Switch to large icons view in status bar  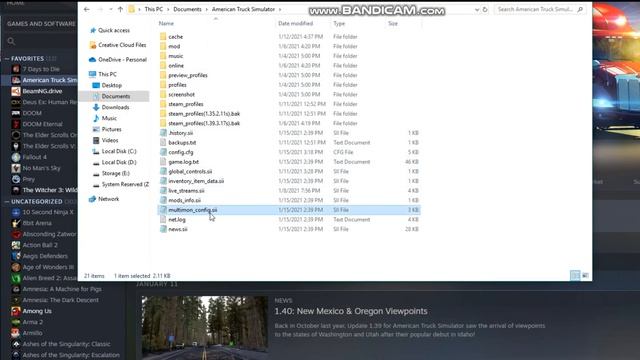pyautogui.click(x=585, y=276)
